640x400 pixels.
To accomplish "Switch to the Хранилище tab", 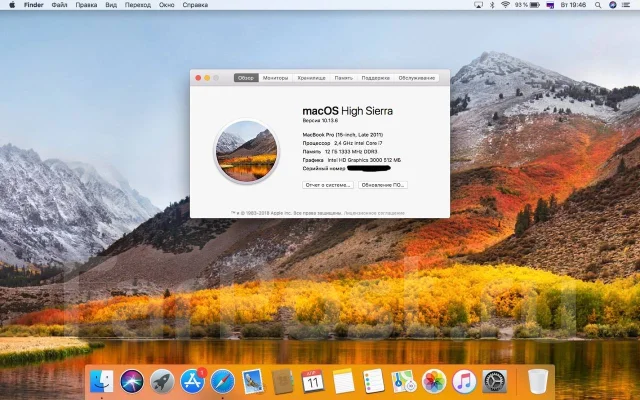I will pyautogui.click(x=311, y=78).
